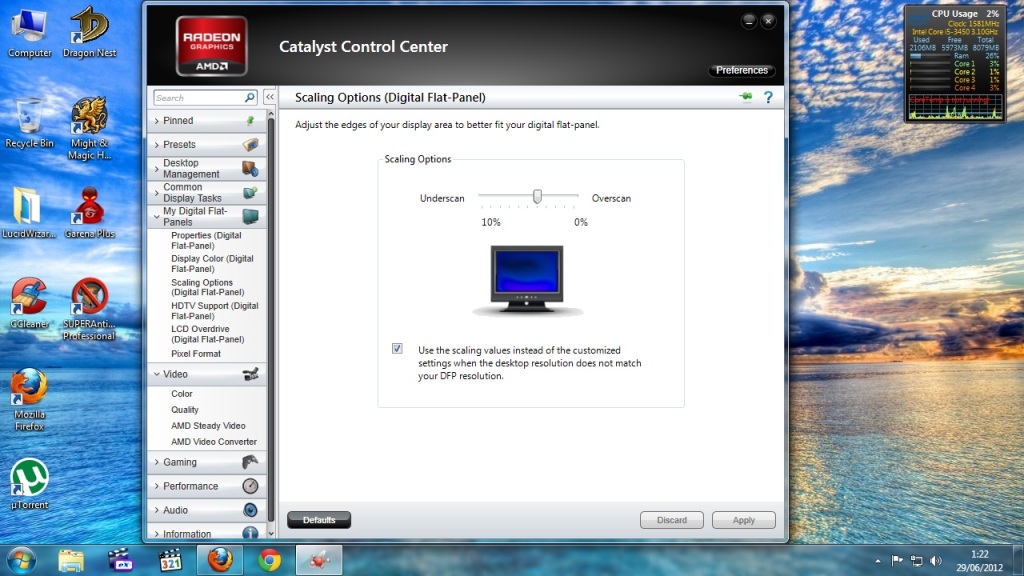Switch to Firefox in the taskbar
The width and height of the screenshot is (1024, 576).
(220, 560)
